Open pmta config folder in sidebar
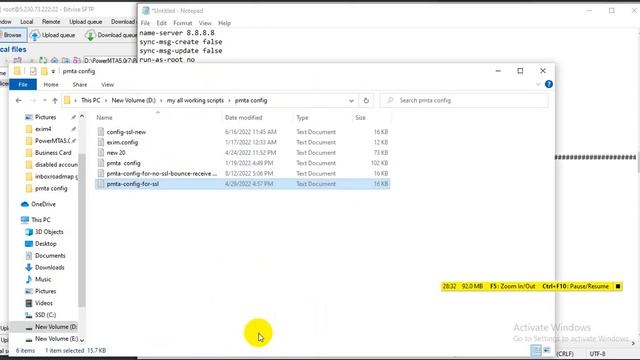 coord(51,189)
